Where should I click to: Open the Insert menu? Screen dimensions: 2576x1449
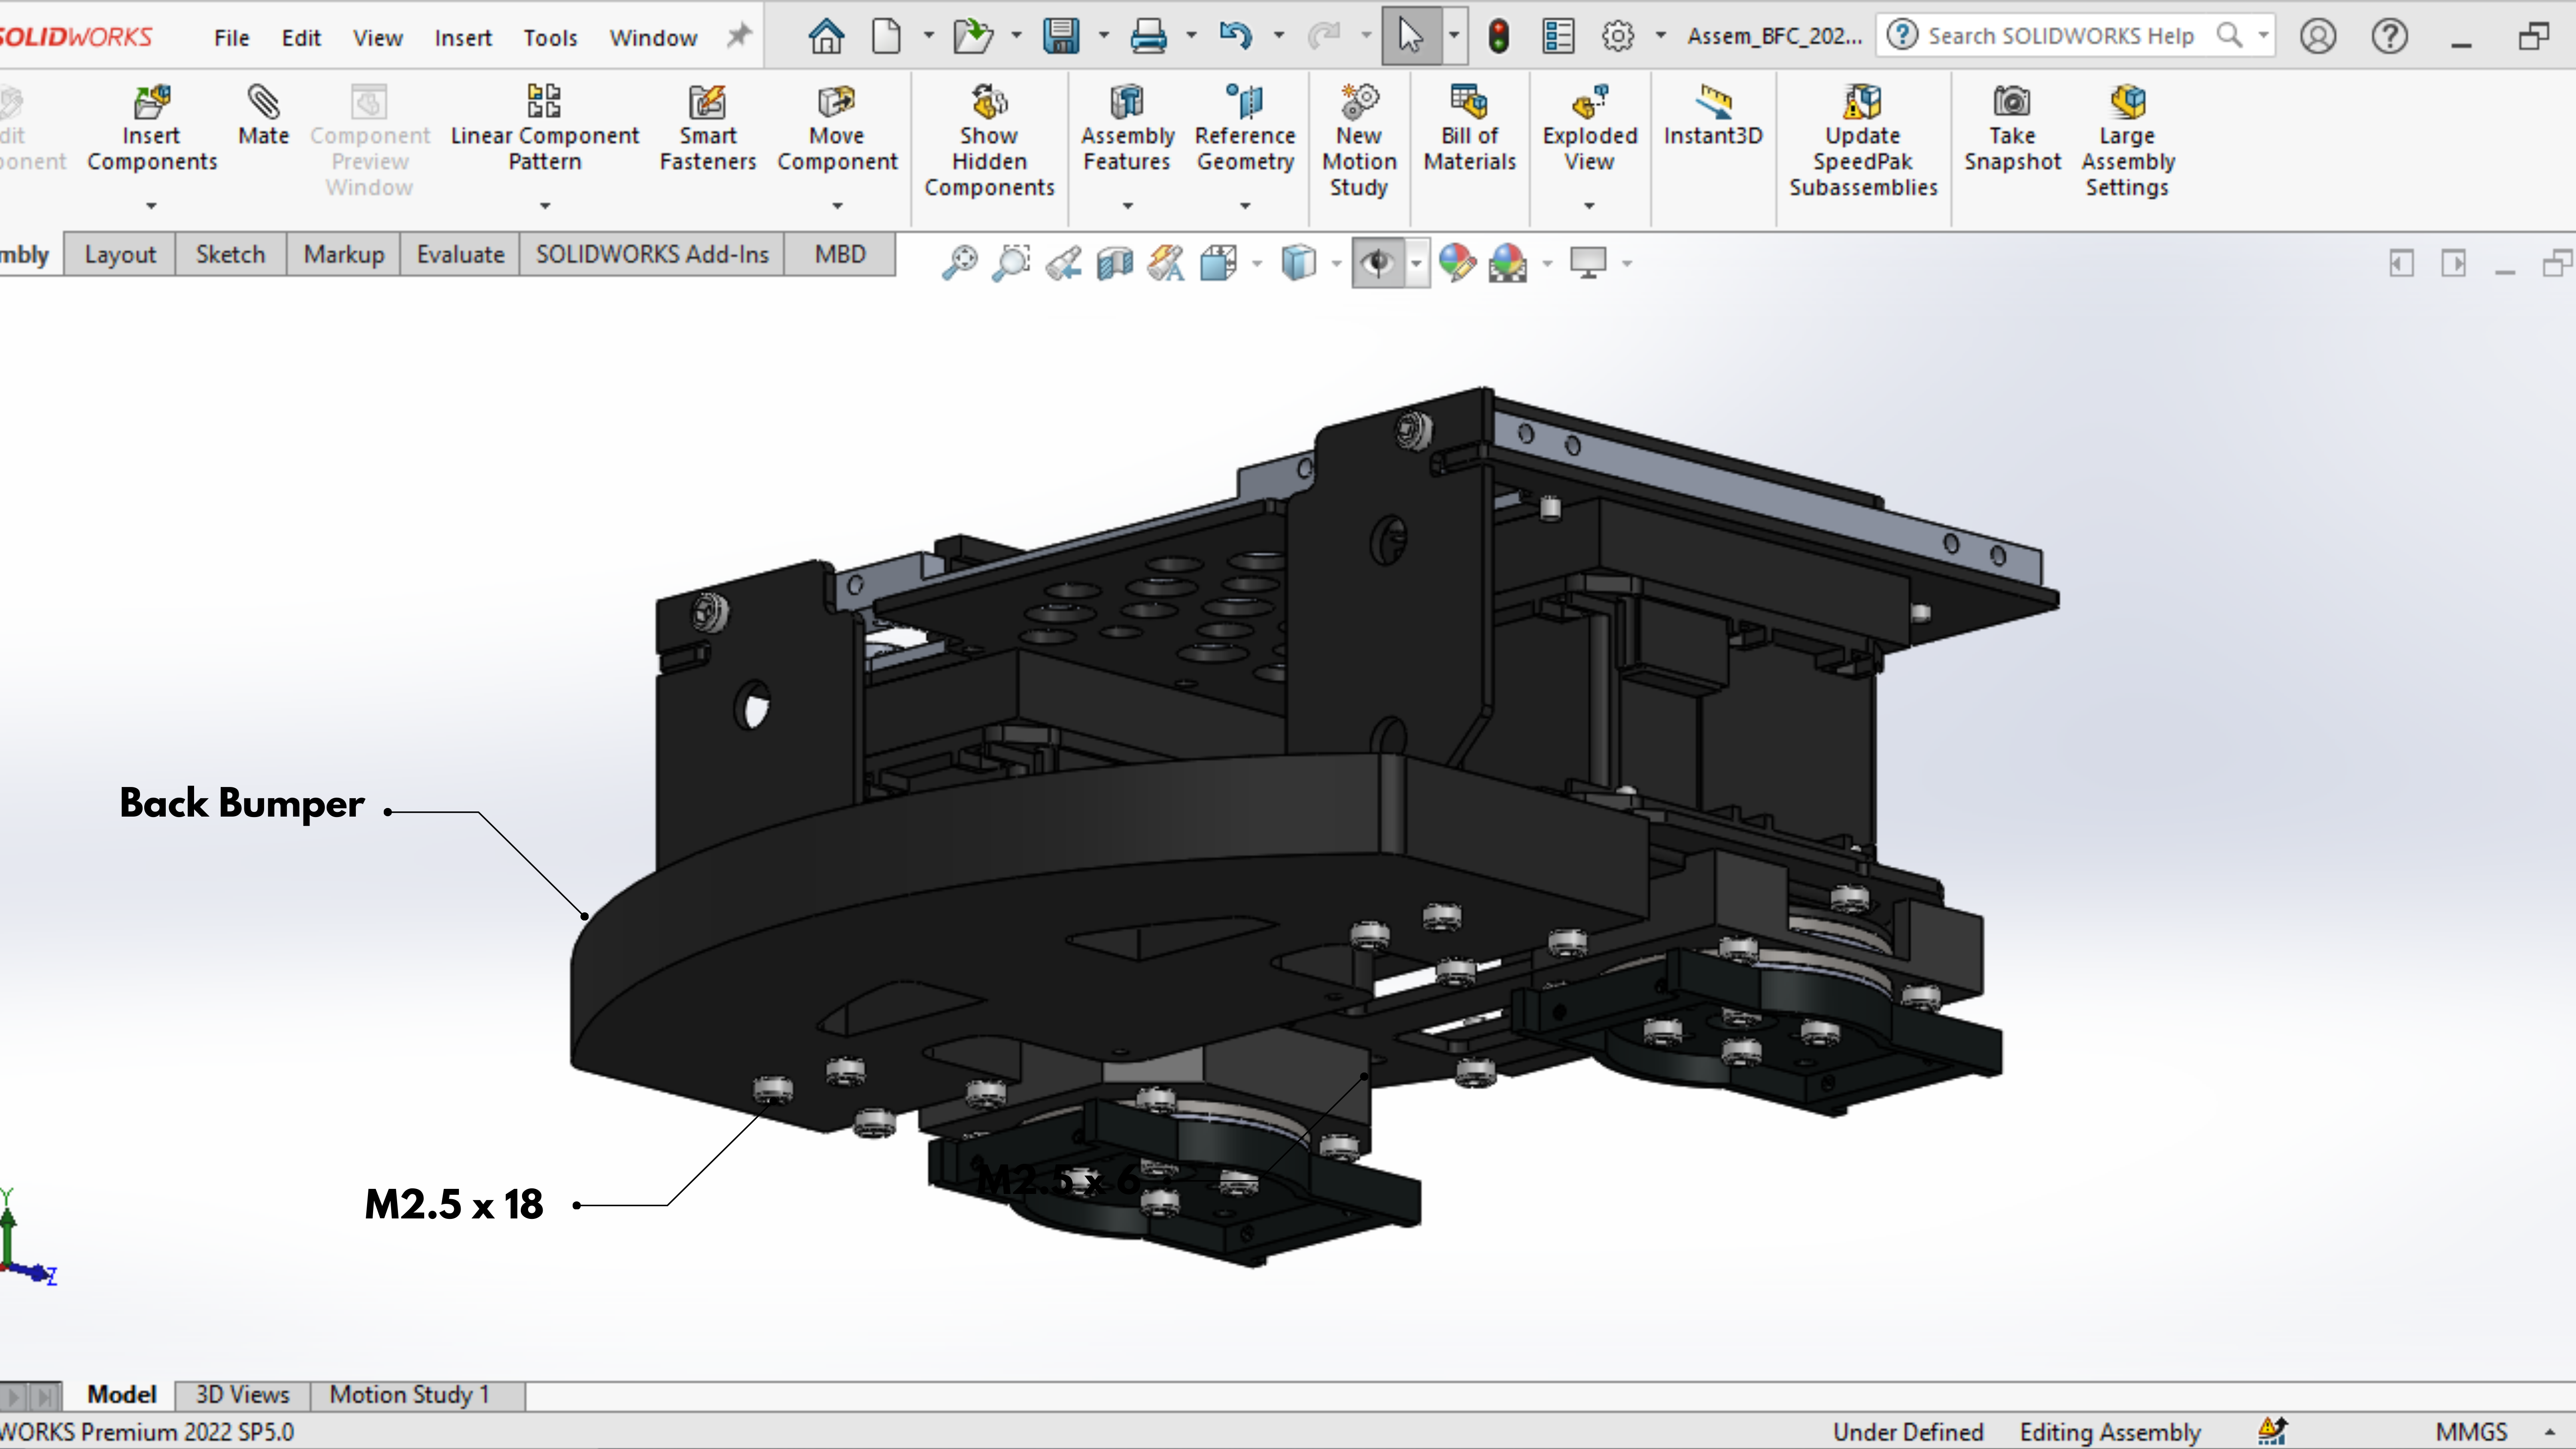tap(463, 38)
